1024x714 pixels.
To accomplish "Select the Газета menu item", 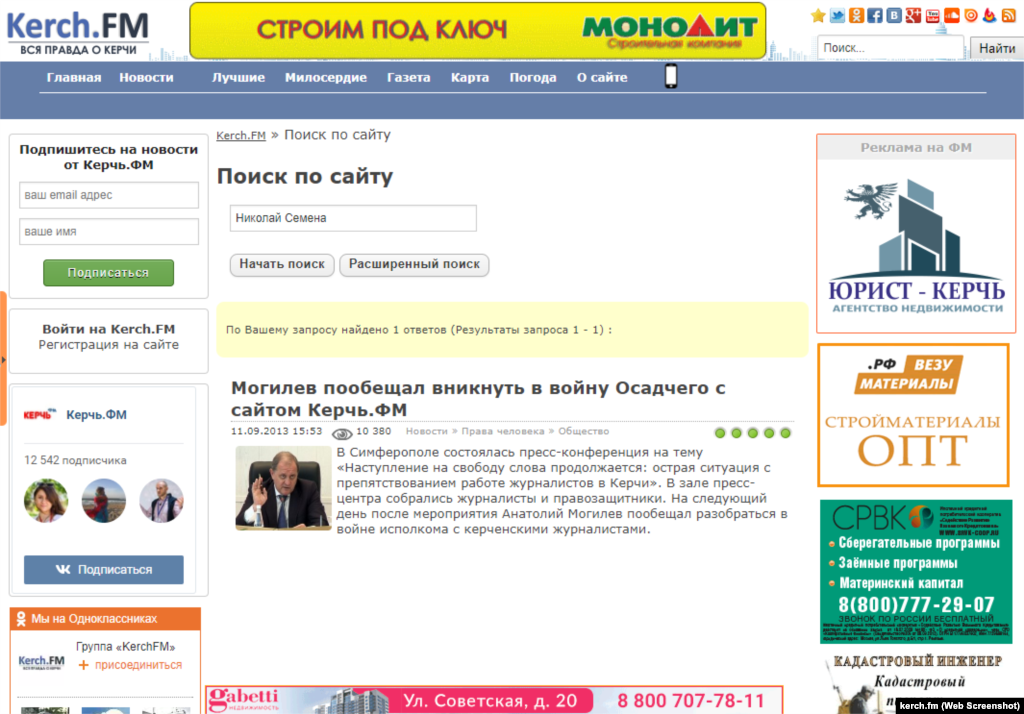I will click(x=408, y=77).
